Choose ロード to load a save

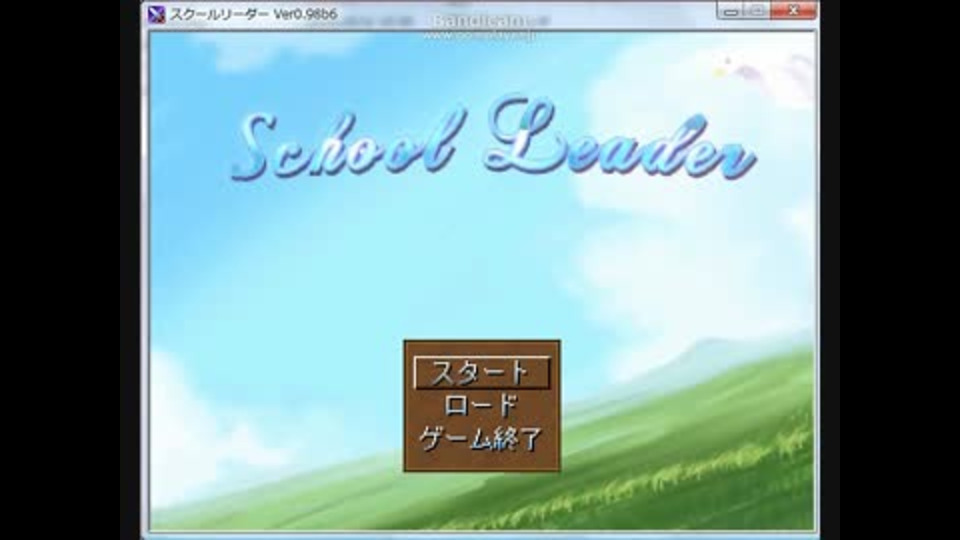[x=482, y=405]
